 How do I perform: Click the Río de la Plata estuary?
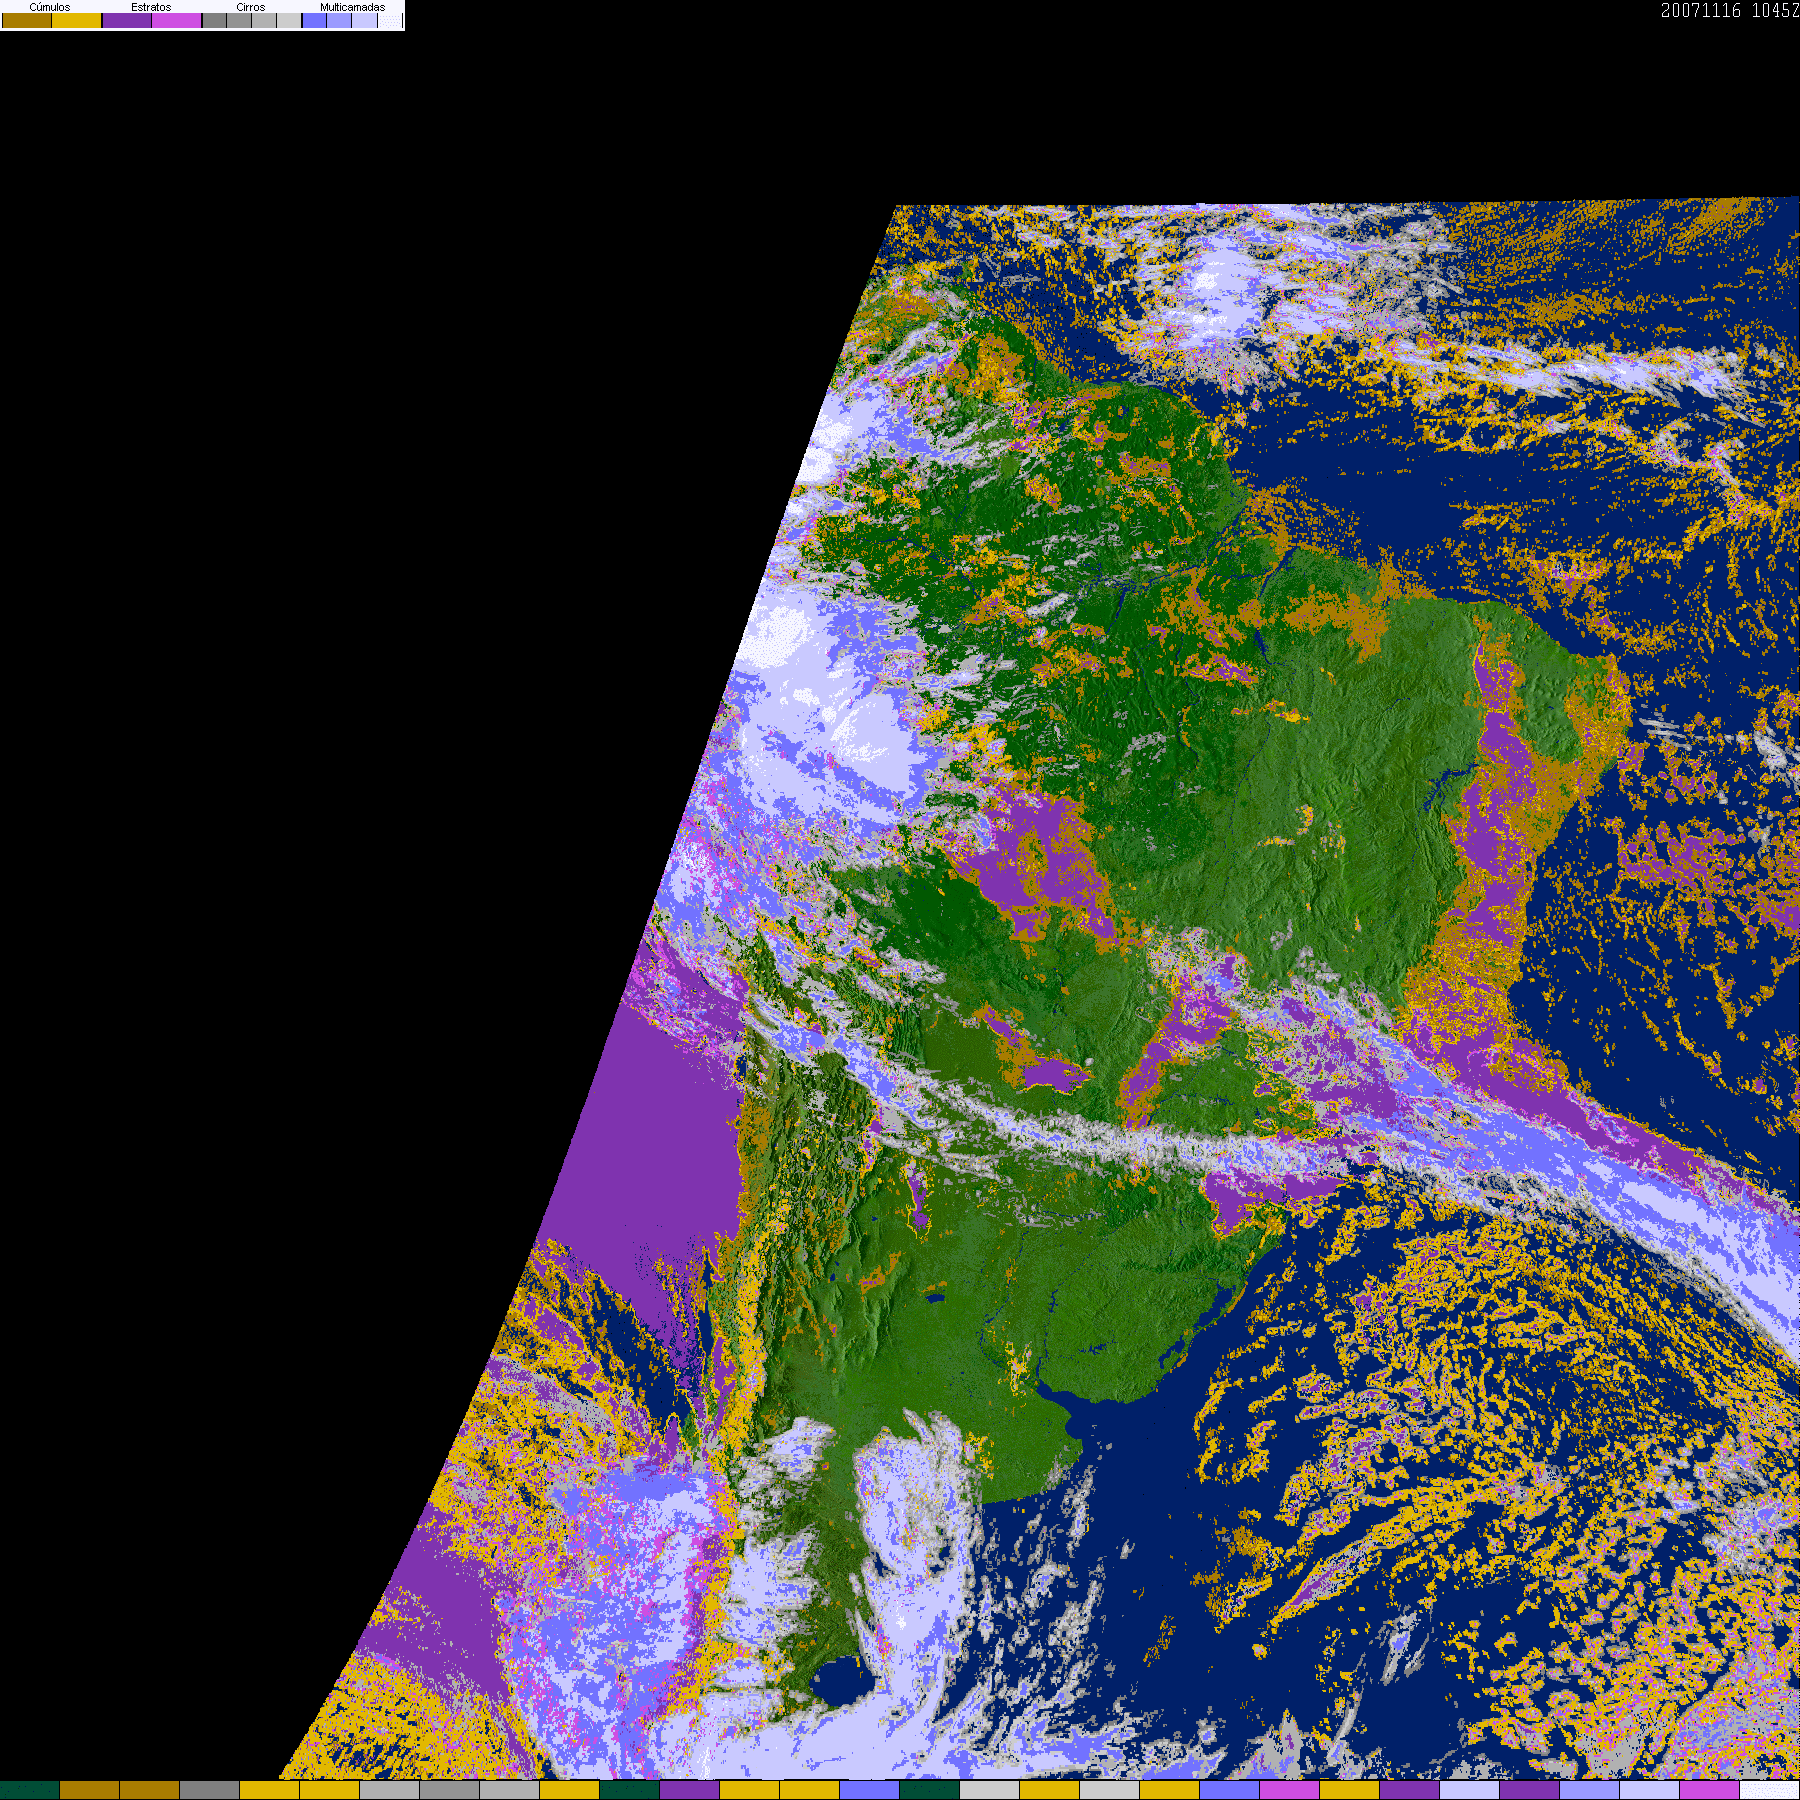point(1062,1412)
